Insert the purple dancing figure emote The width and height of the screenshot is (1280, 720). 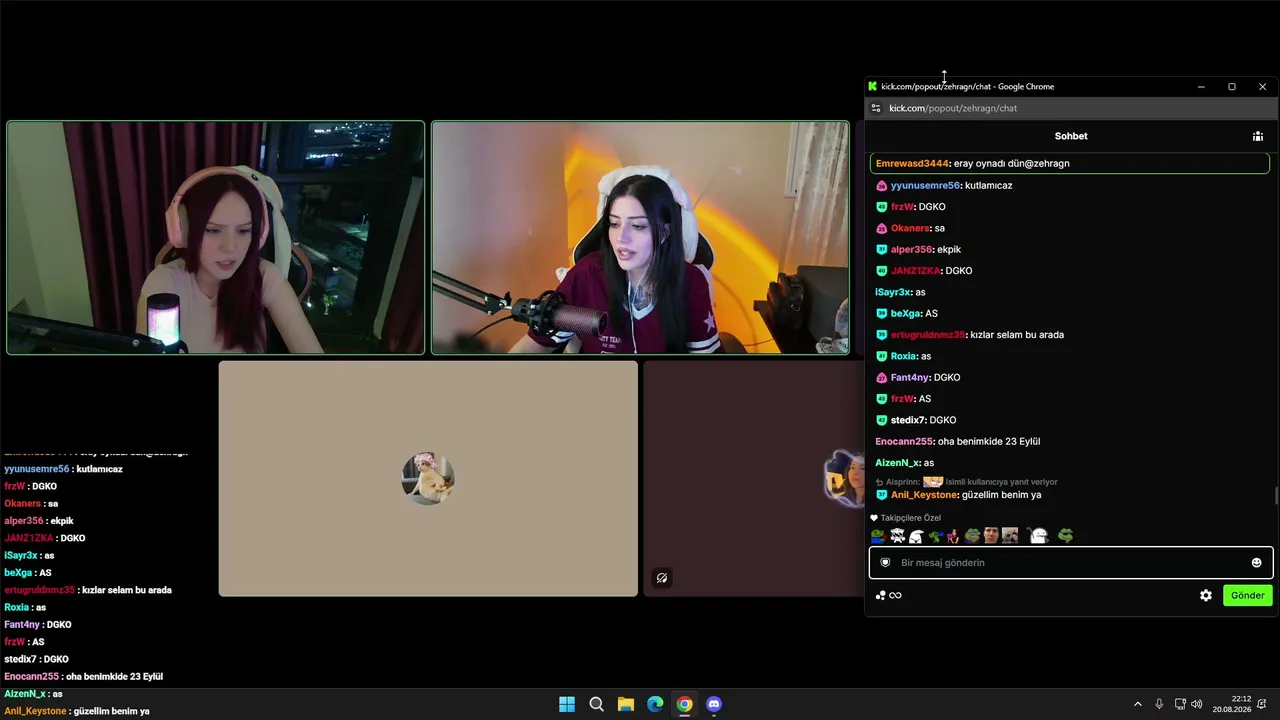pos(953,536)
